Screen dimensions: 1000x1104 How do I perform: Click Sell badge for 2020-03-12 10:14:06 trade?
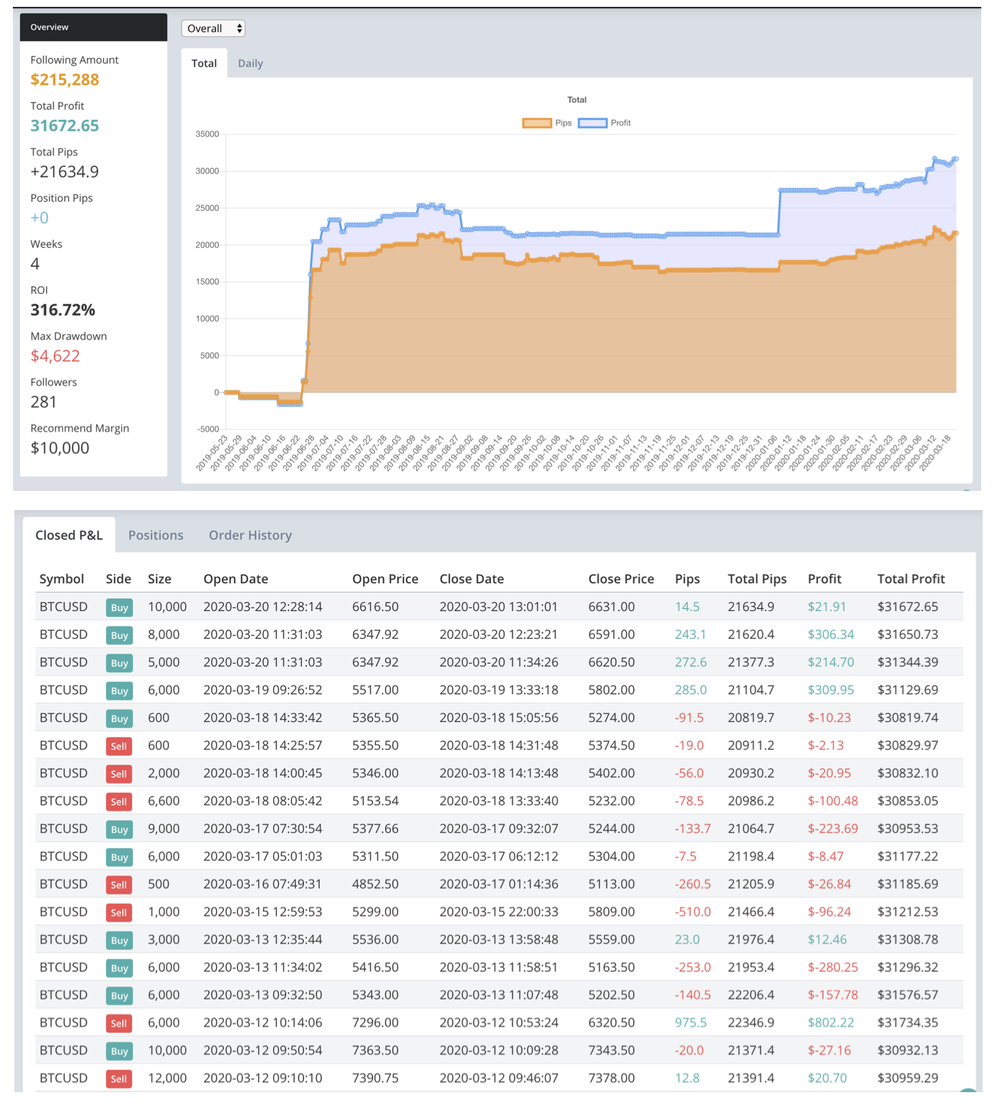click(x=119, y=1023)
